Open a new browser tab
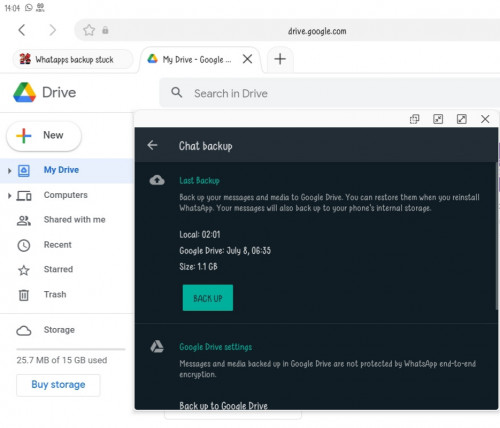Image resolution: width=500 pixels, height=428 pixels. coord(280,59)
